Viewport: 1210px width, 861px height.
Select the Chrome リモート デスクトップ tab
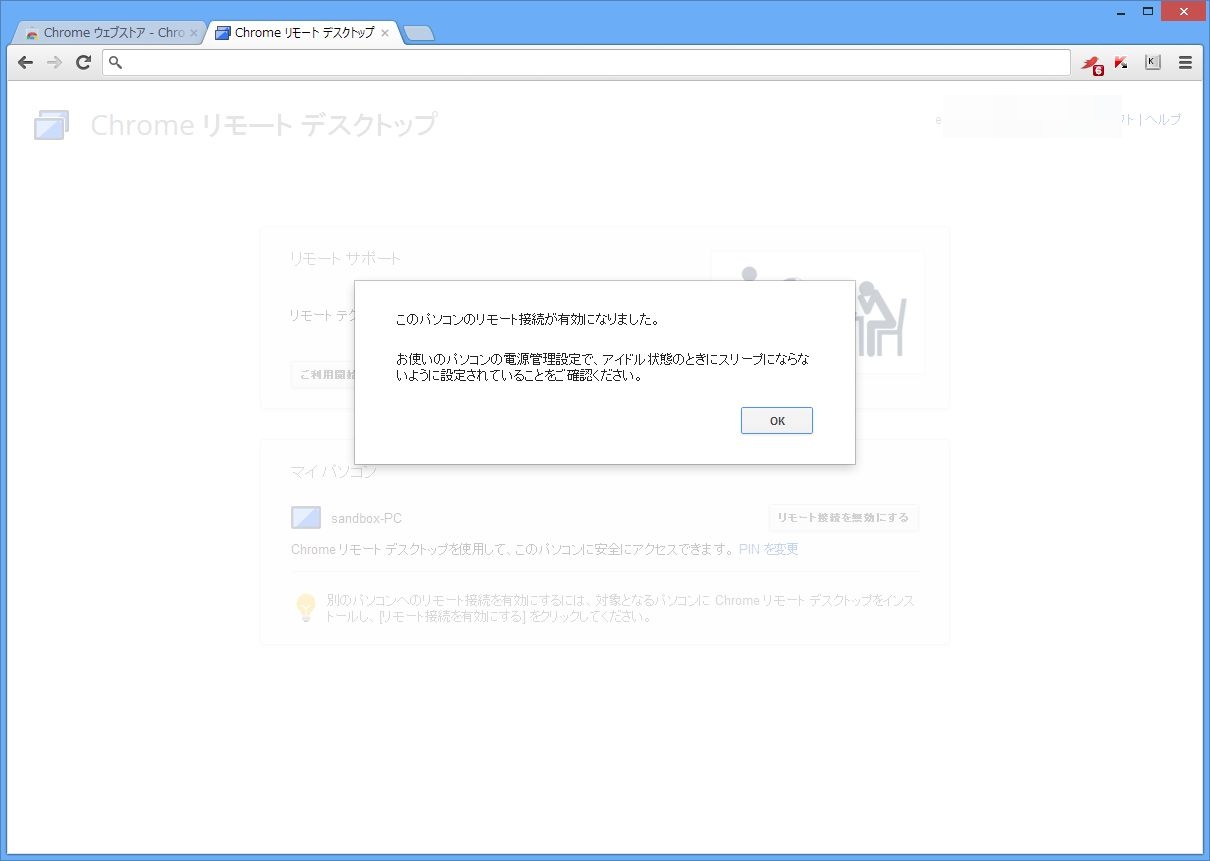(x=301, y=33)
